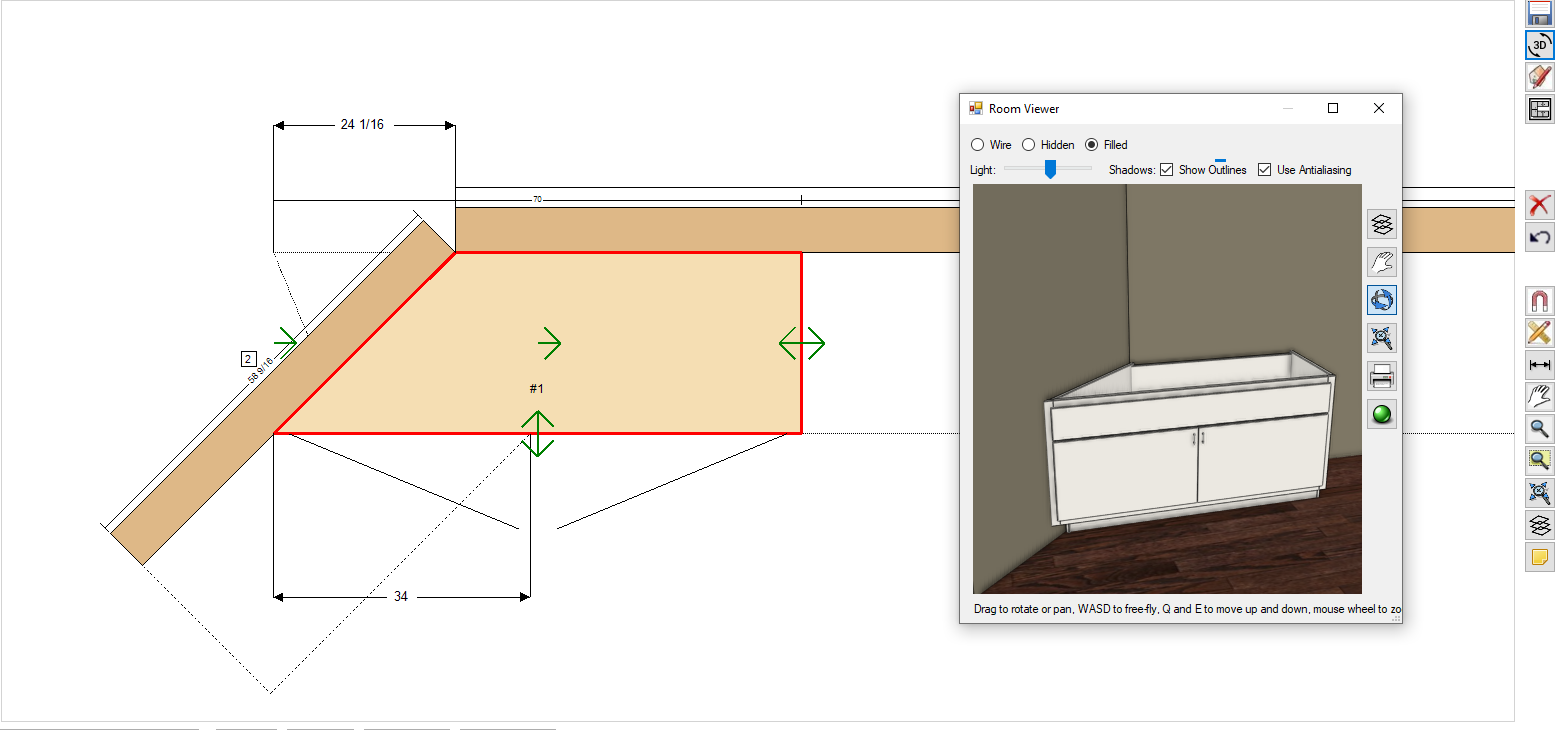Select the dimension measurement tool
The height and width of the screenshot is (730, 1558).
pos(1540,365)
